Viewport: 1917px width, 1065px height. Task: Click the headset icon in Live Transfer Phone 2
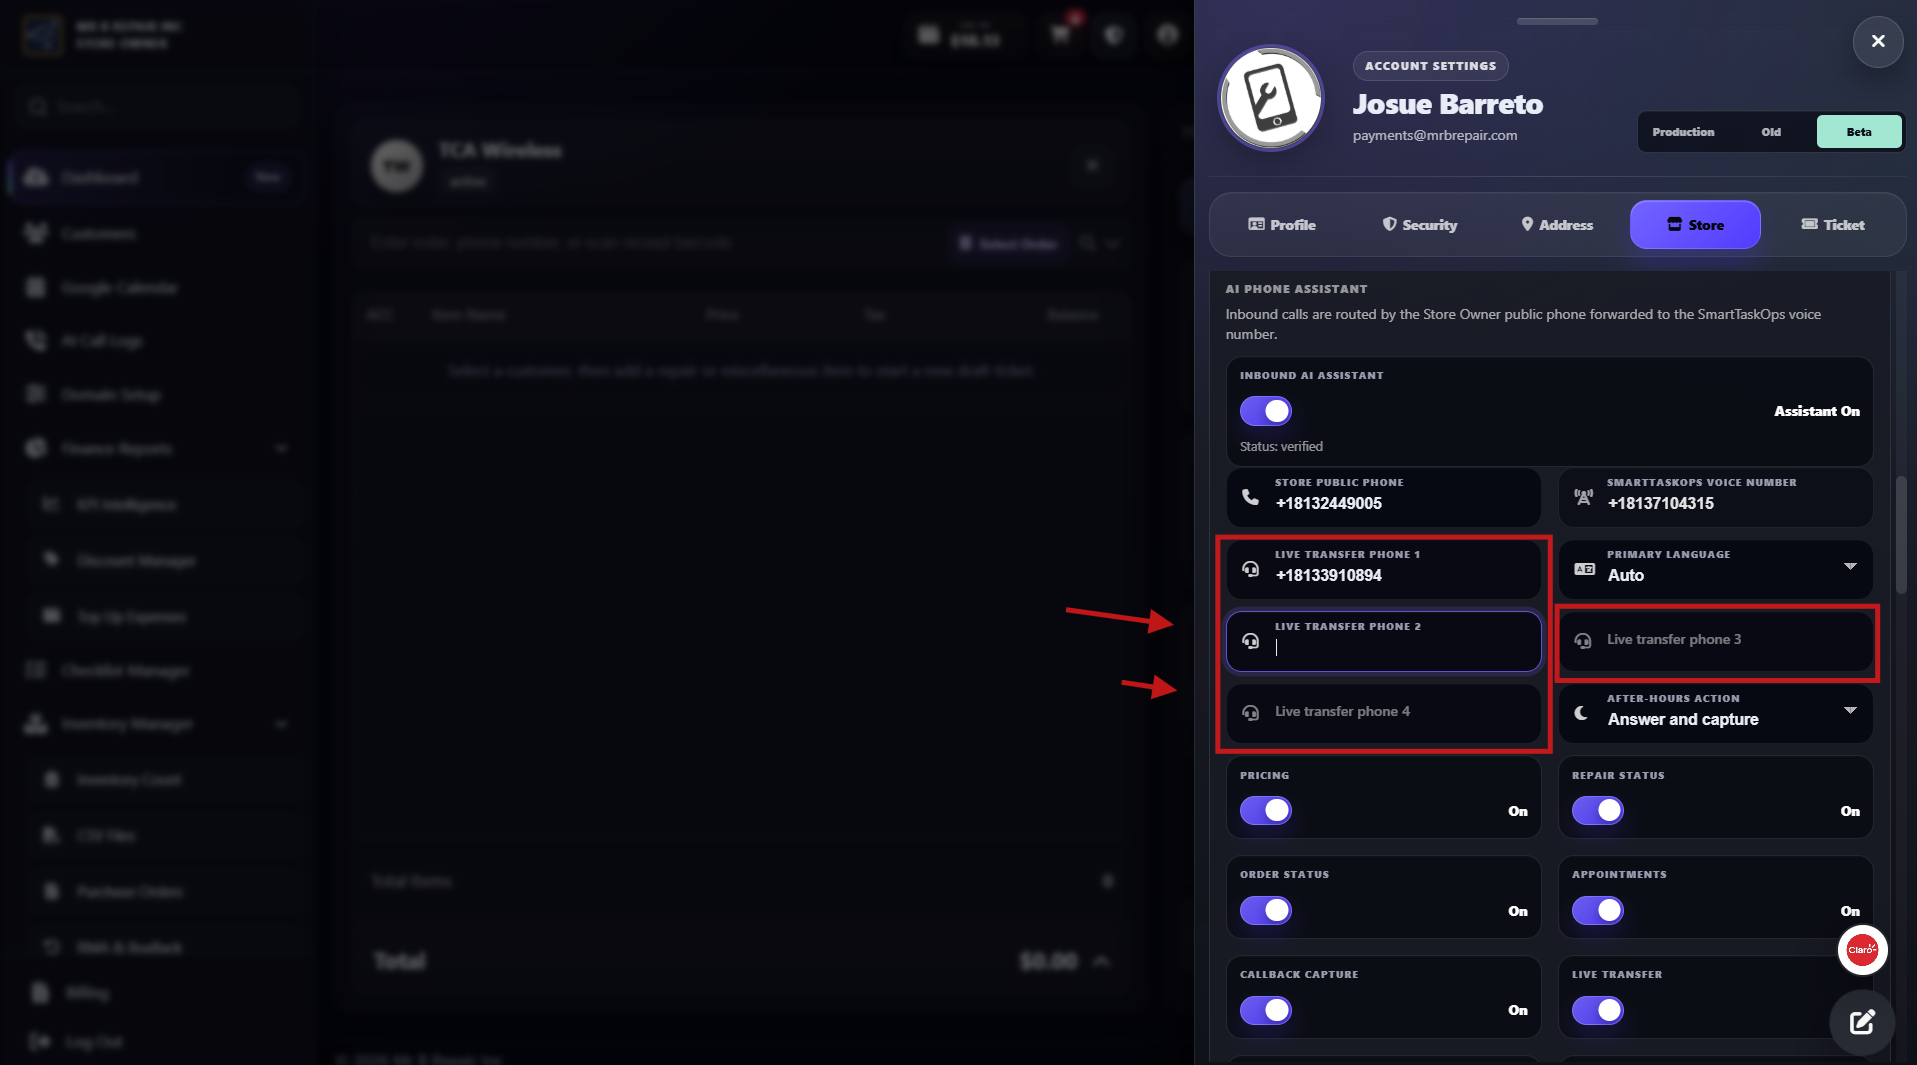click(1250, 640)
